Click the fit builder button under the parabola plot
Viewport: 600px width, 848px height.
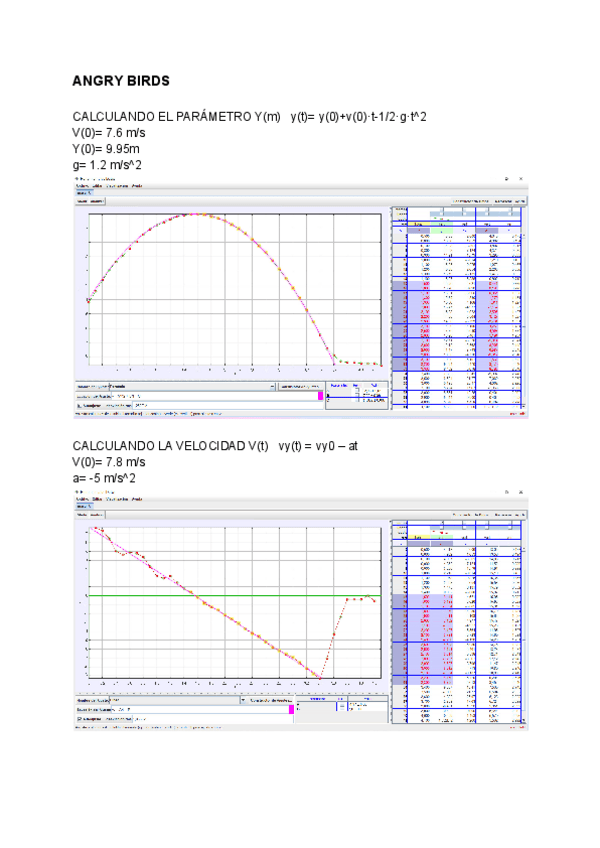[x=300, y=386]
